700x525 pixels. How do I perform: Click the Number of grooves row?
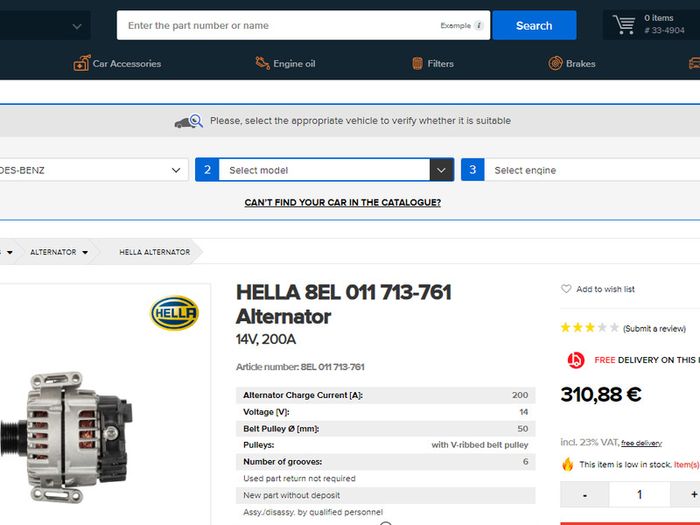tap(385, 462)
